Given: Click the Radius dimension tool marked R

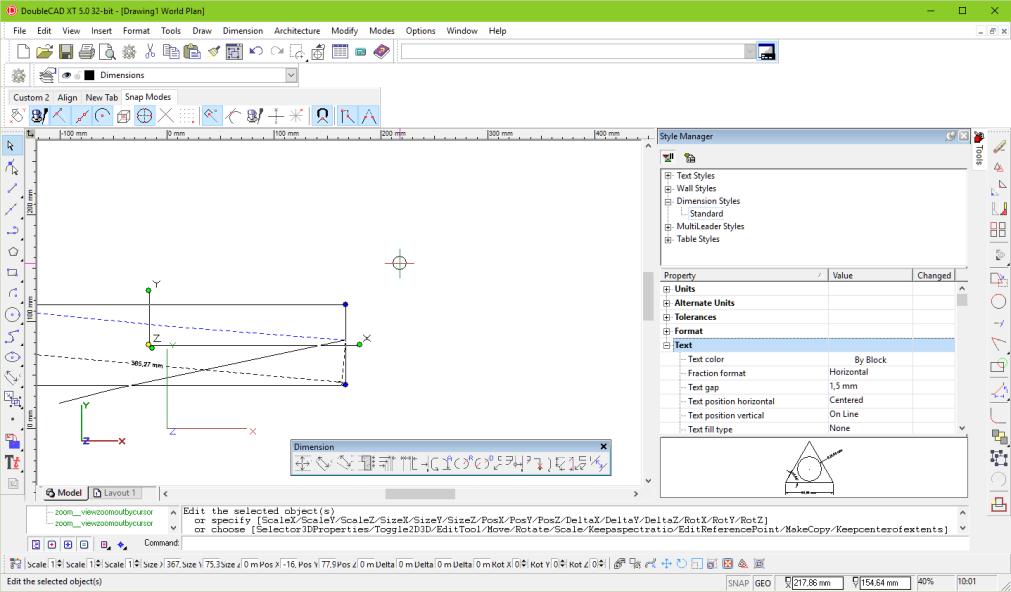Looking at the screenshot, I should [x=466, y=463].
